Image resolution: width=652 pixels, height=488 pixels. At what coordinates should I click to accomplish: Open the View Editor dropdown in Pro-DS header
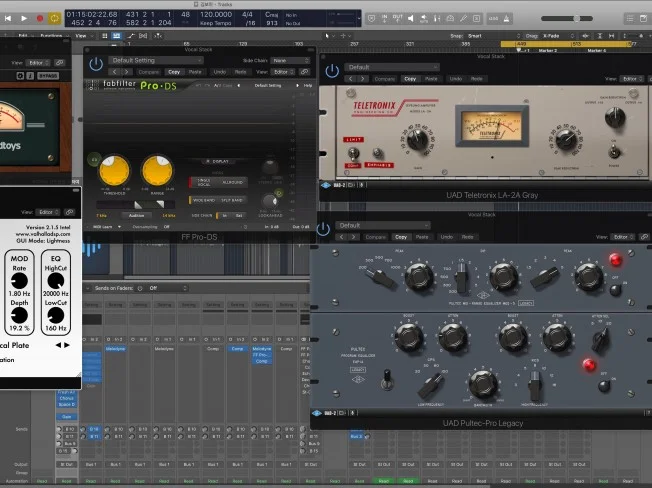point(283,72)
